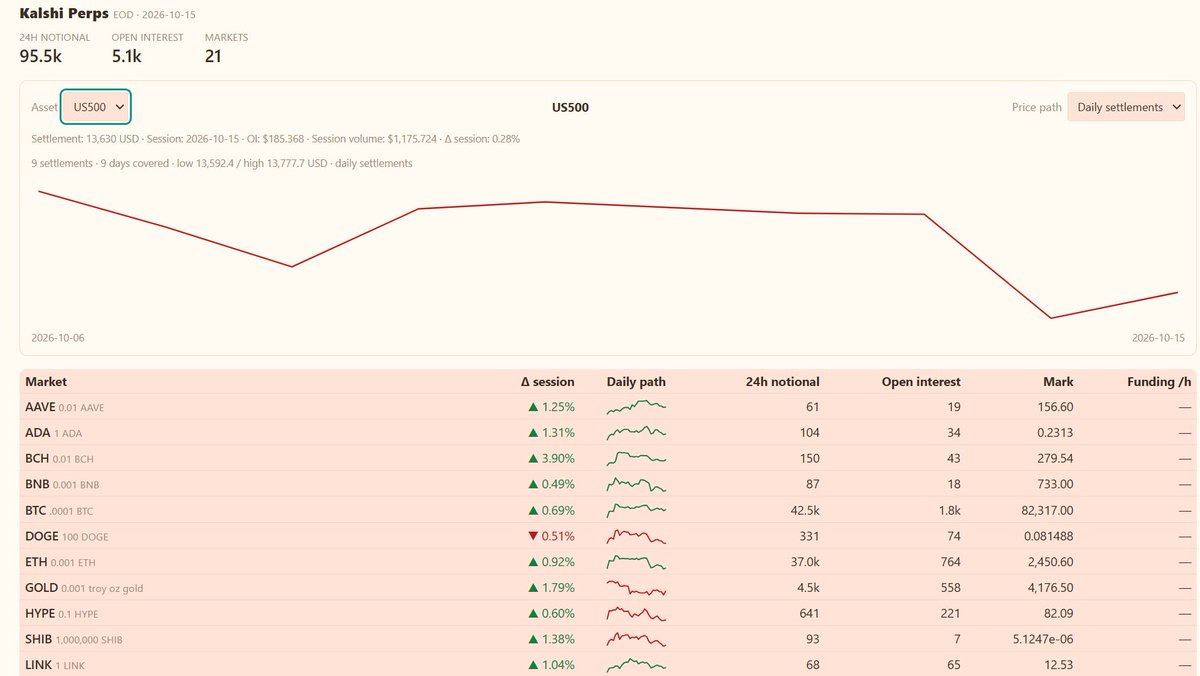The height and width of the screenshot is (676, 1200).
Task: Click the BTC open interest 1.8k
Action: pyautogui.click(x=949, y=510)
